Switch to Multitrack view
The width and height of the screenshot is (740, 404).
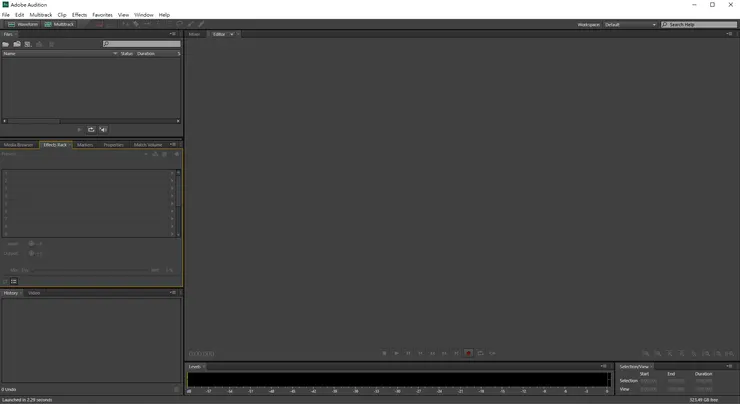(x=59, y=24)
